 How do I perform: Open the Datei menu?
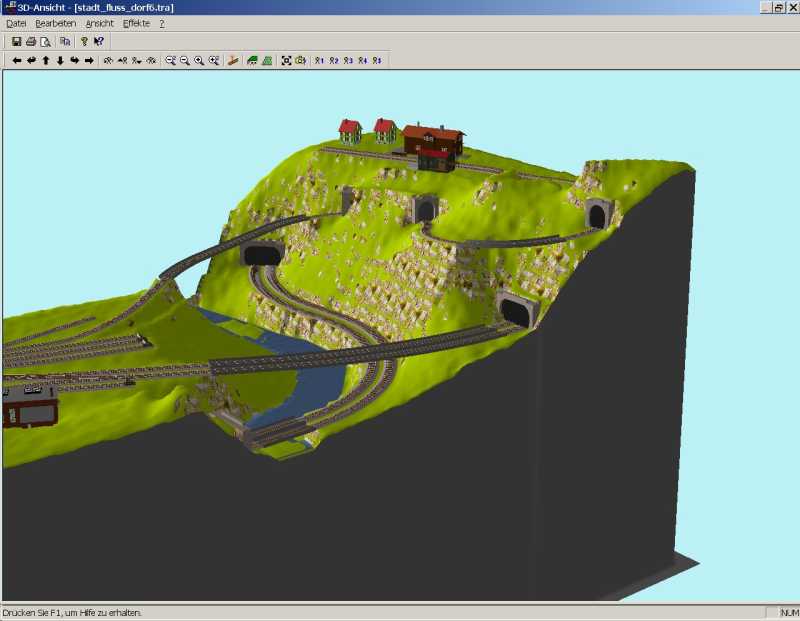click(x=16, y=23)
